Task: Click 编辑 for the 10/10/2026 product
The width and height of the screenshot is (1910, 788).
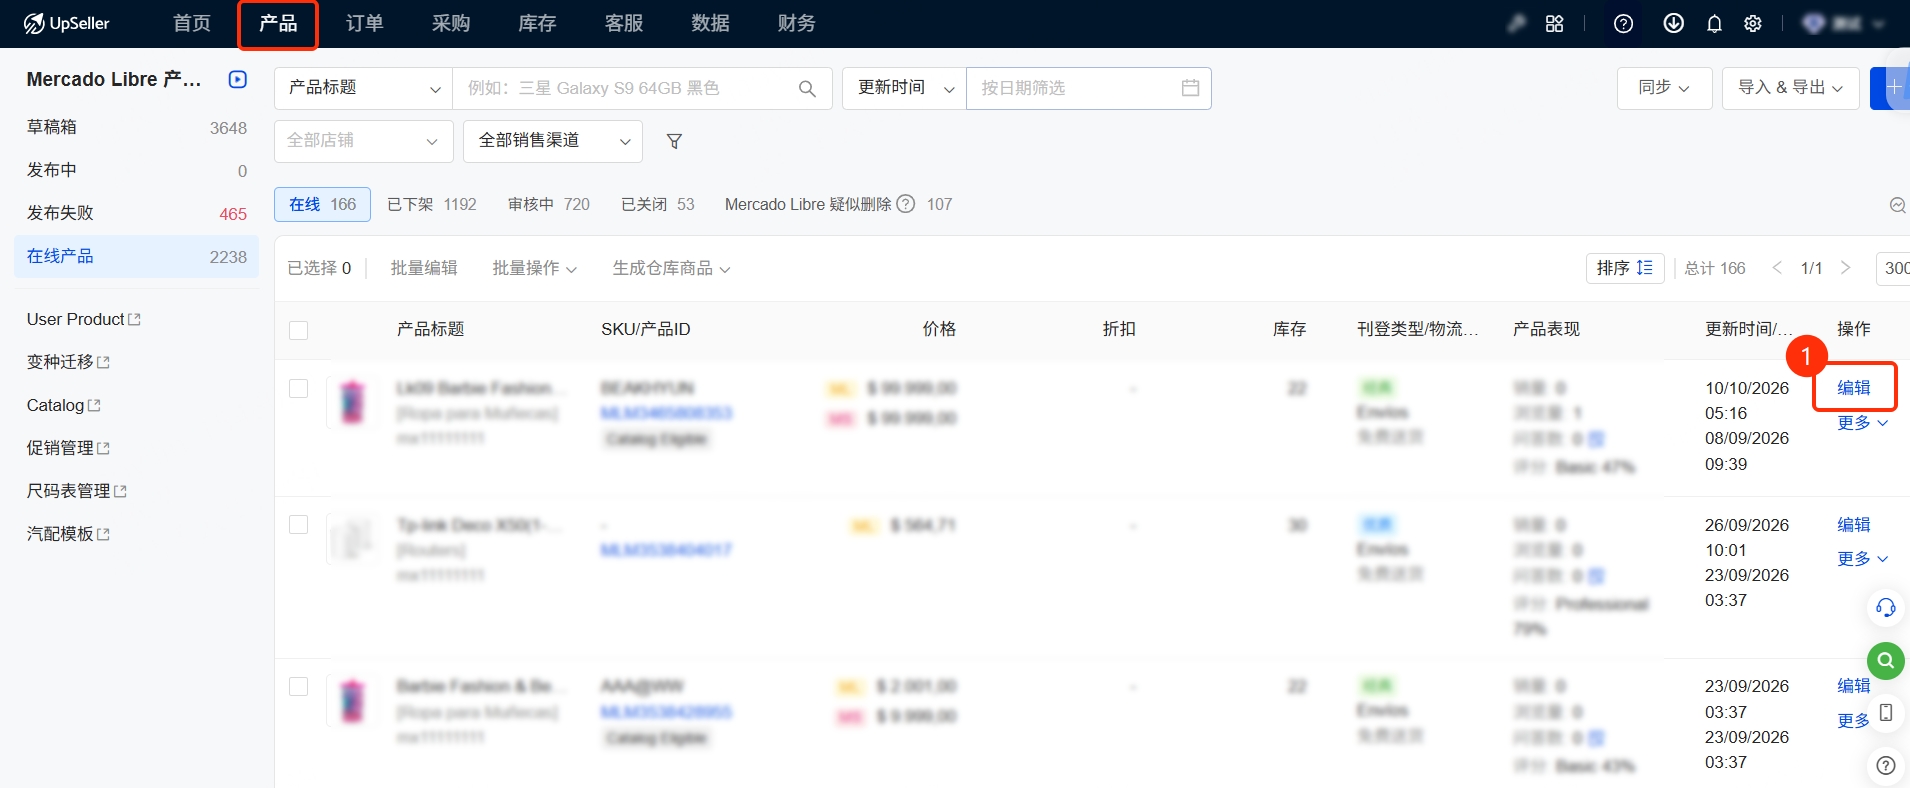Action: coord(1854,387)
